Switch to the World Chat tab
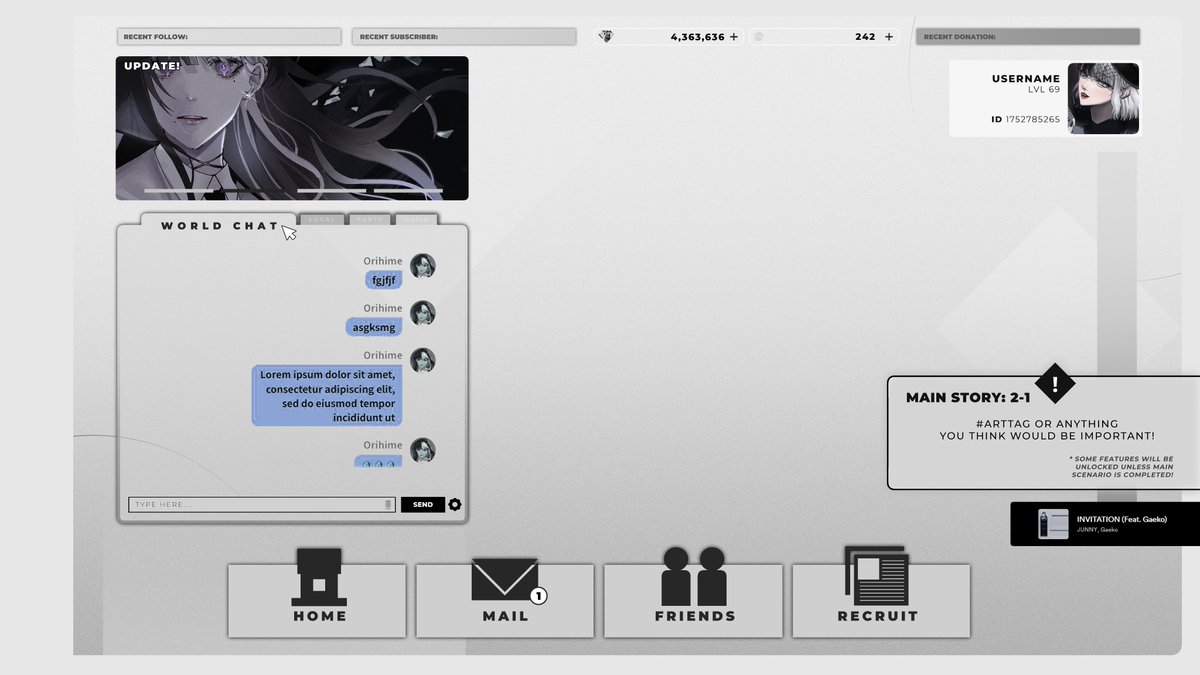The width and height of the screenshot is (1200, 675). pyautogui.click(x=220, y=225)
